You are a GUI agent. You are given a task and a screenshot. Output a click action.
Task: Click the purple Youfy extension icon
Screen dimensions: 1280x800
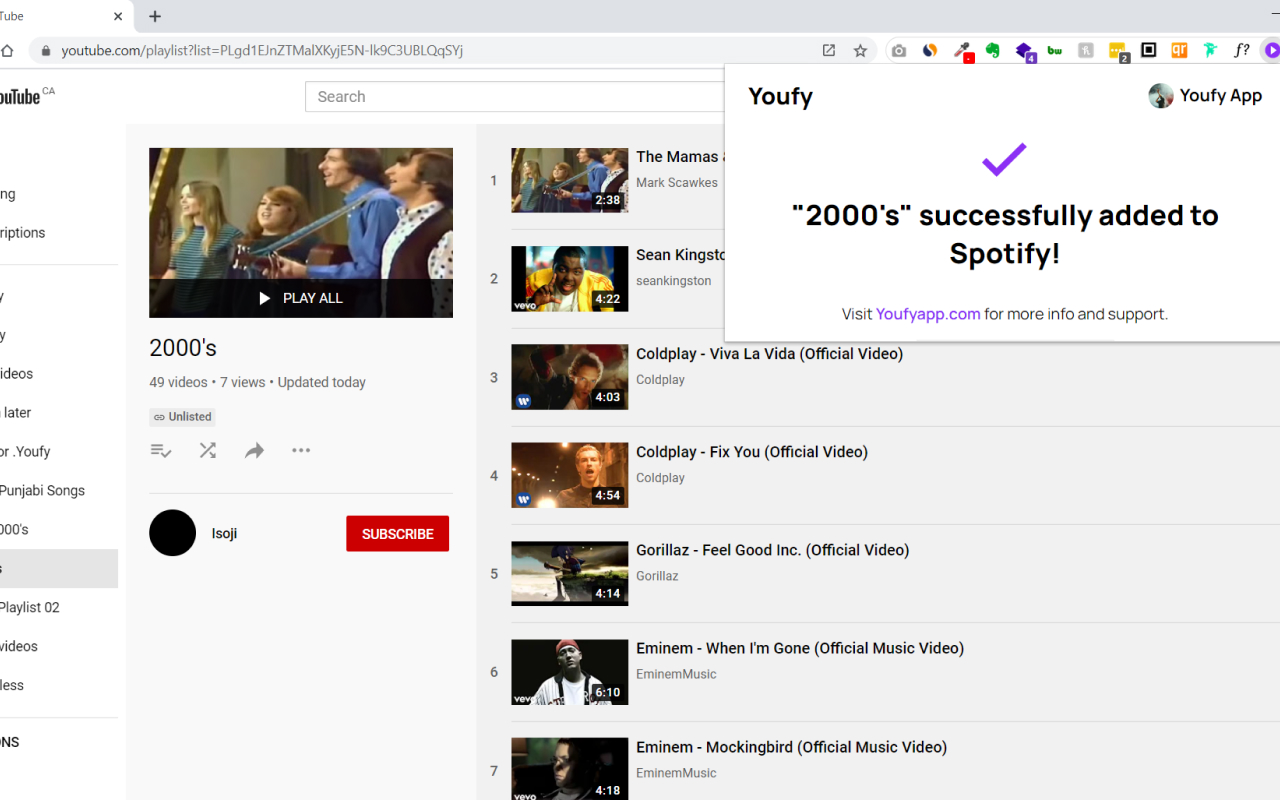[x=1272, y=50]
